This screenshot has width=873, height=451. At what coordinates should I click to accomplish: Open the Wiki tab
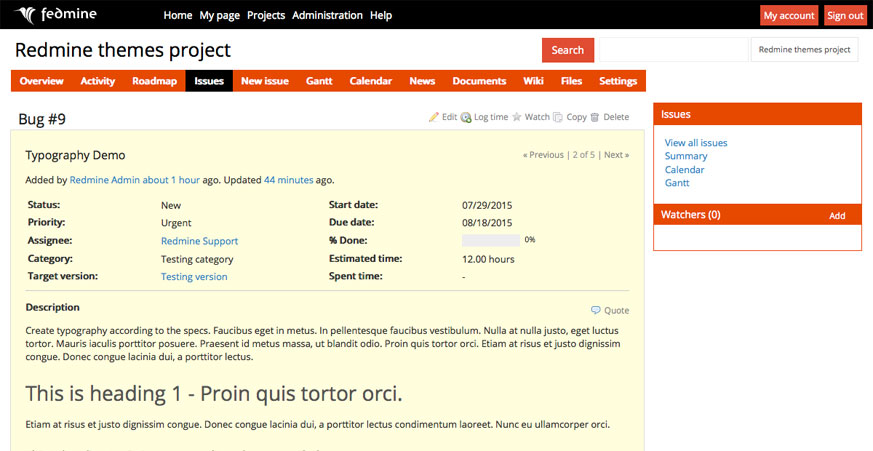(533, 81)
